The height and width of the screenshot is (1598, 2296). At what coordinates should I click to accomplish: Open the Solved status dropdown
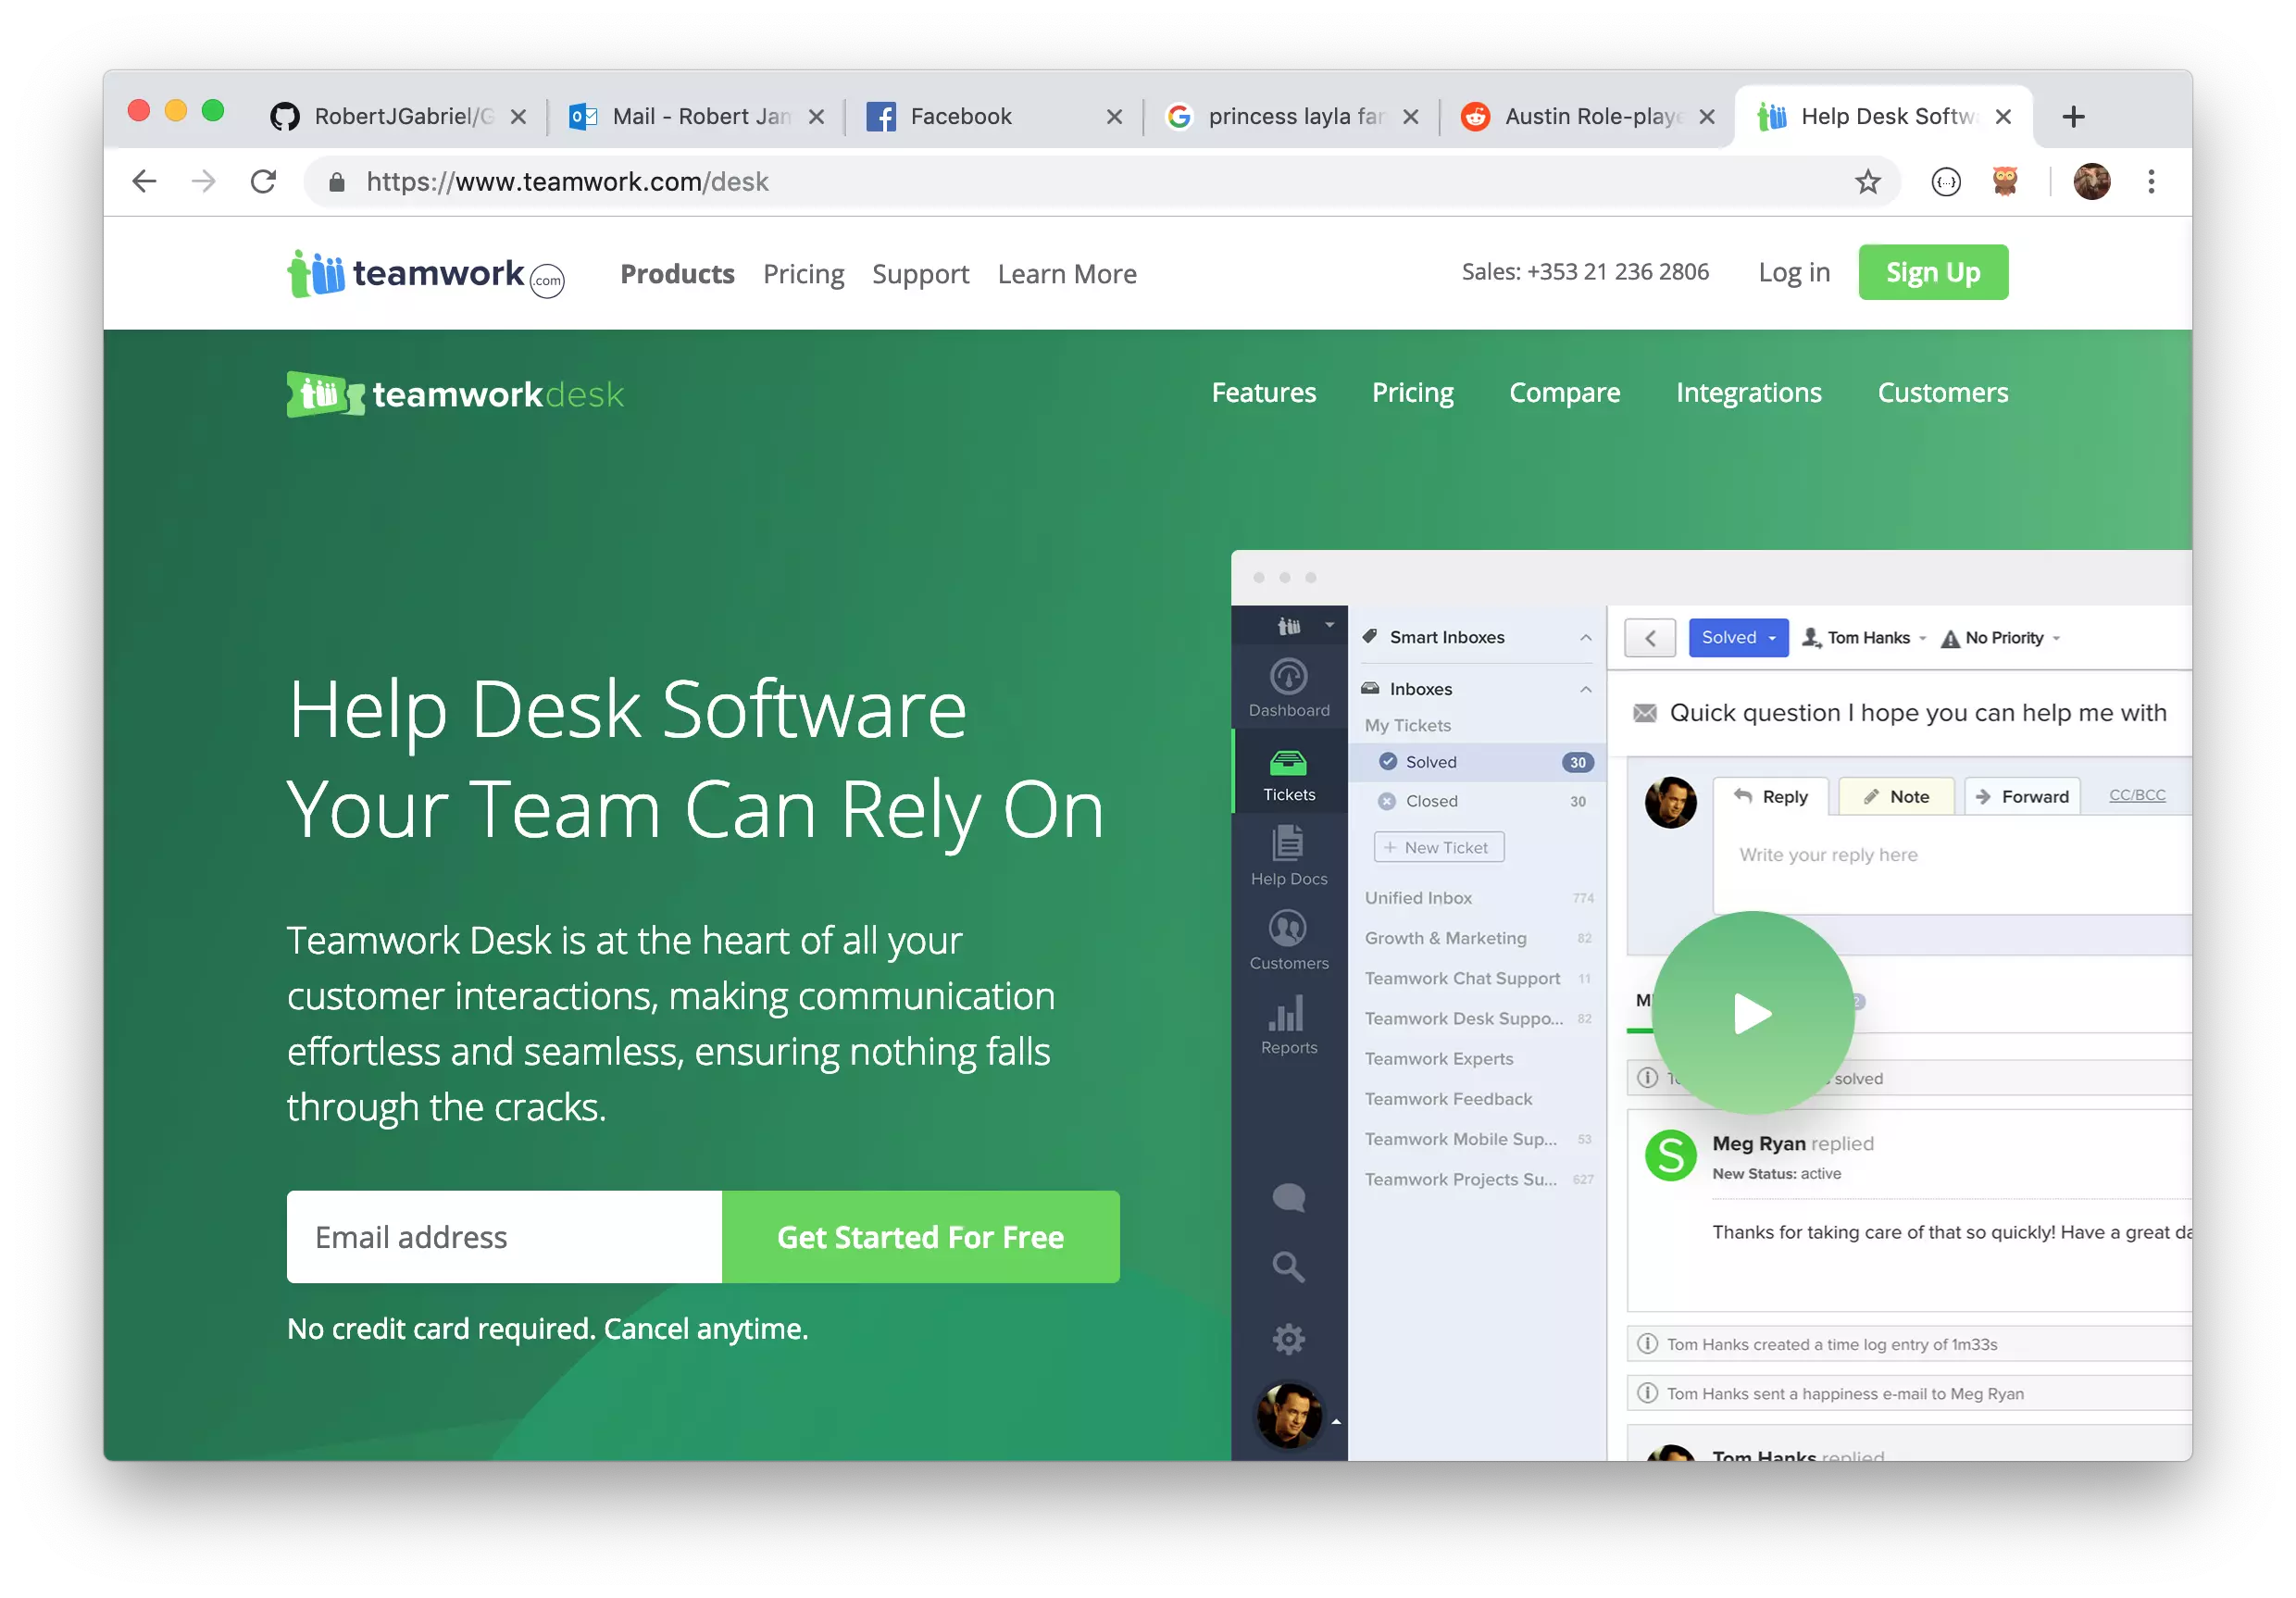click(1738, 638)
